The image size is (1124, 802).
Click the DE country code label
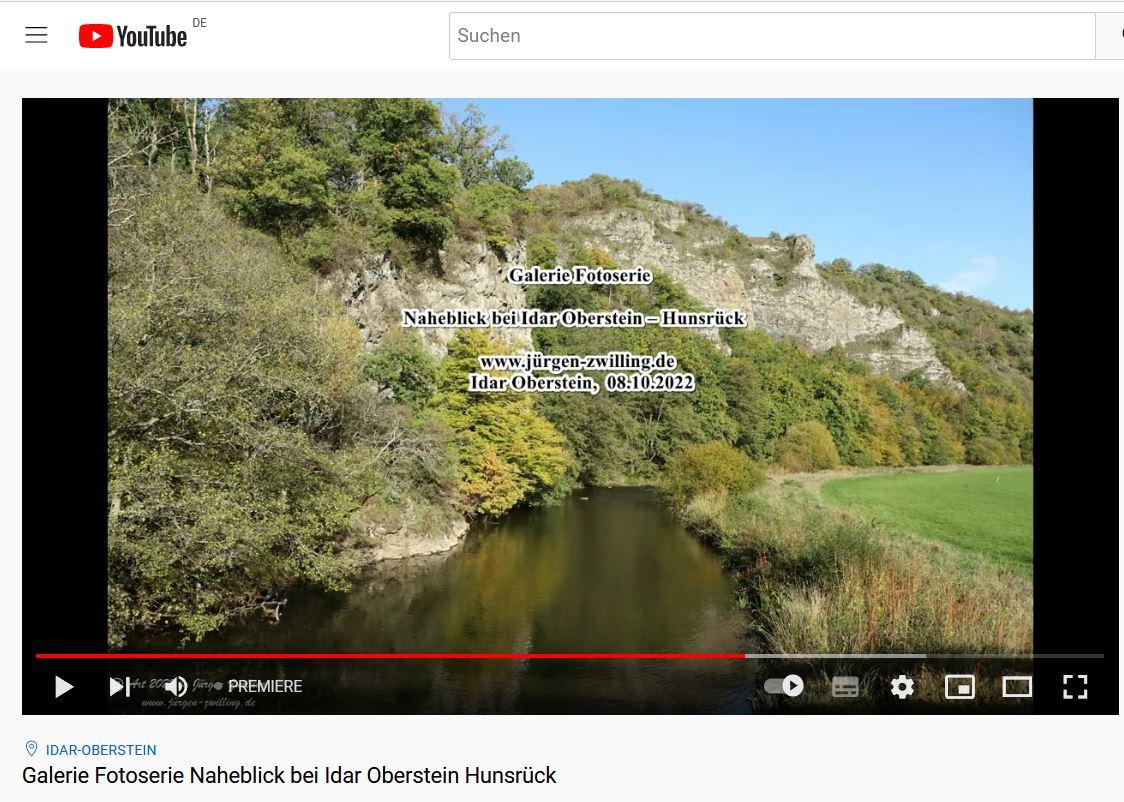tap(199, 23)
